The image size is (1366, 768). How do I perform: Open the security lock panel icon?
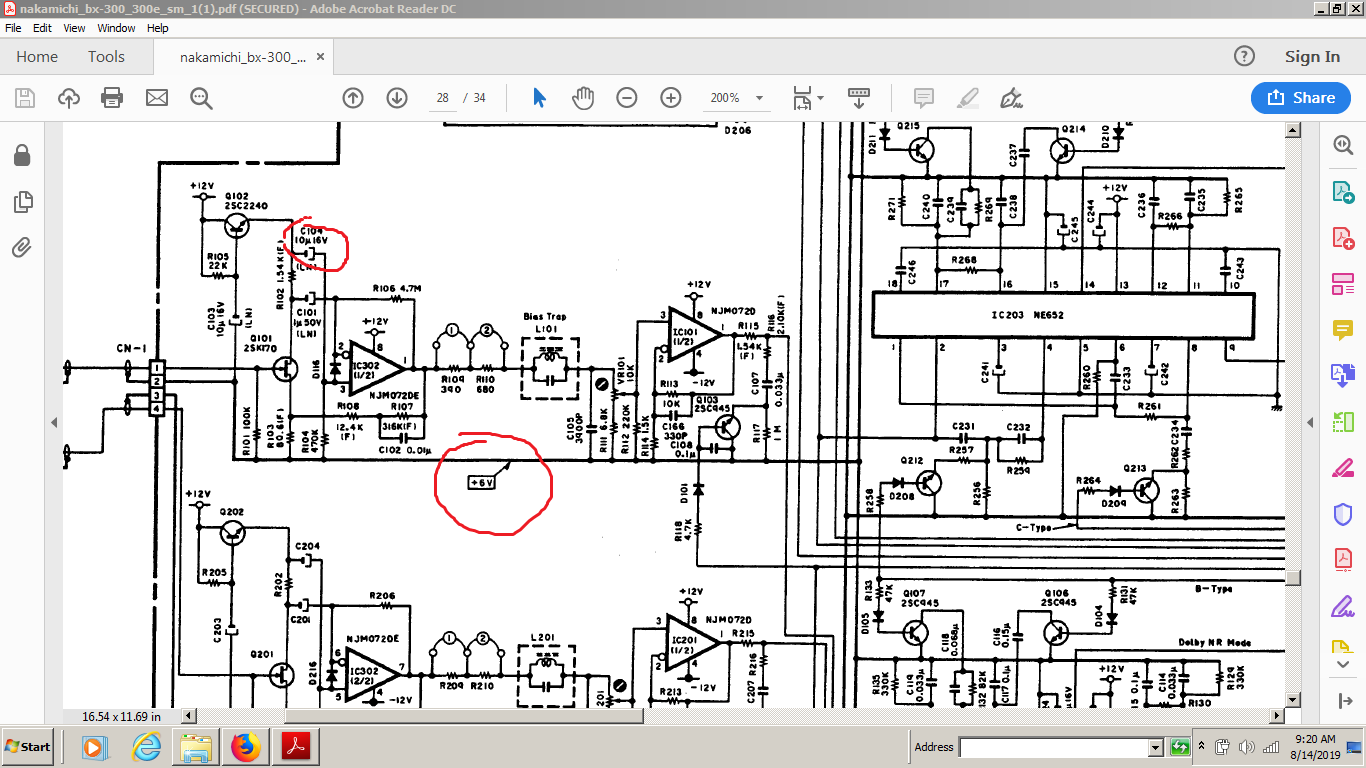pyautogui.click(x=22, y=156)
